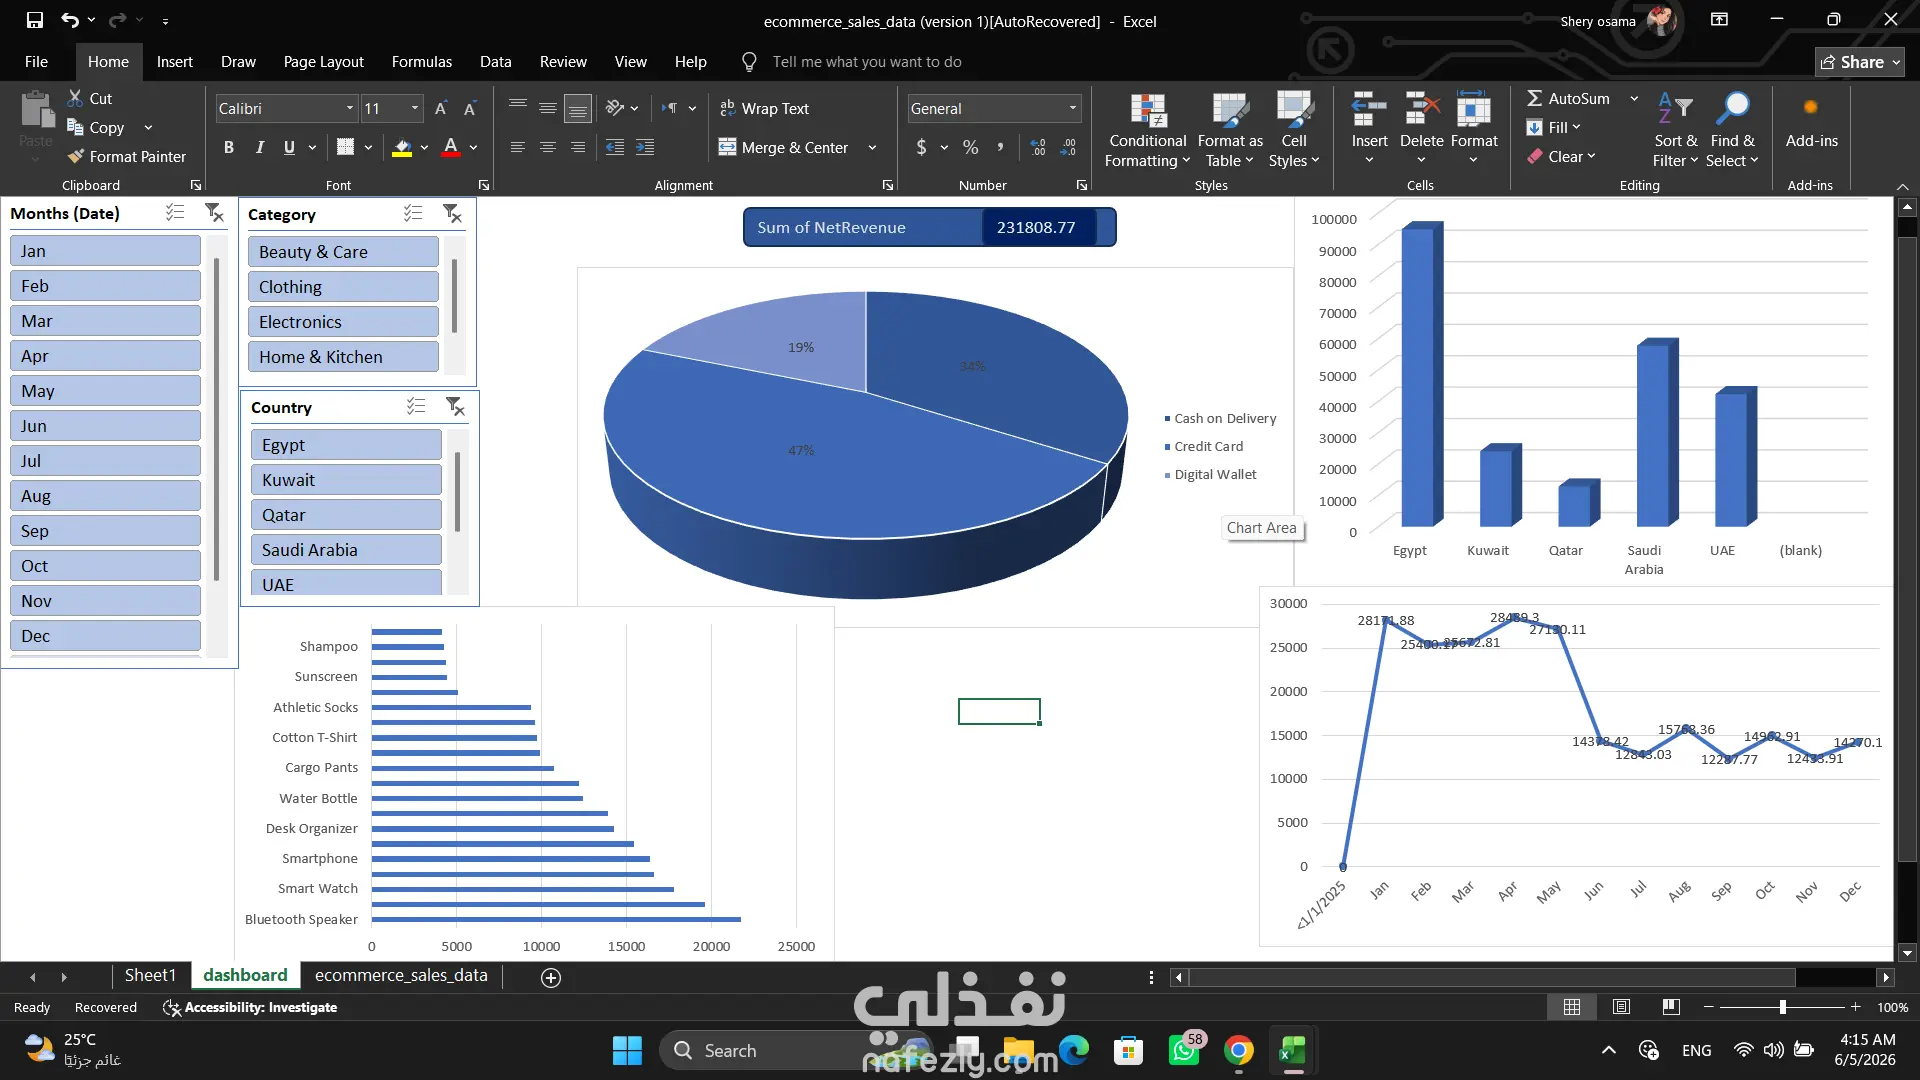Toggle multi-select on Months slicer

point(175,212)
